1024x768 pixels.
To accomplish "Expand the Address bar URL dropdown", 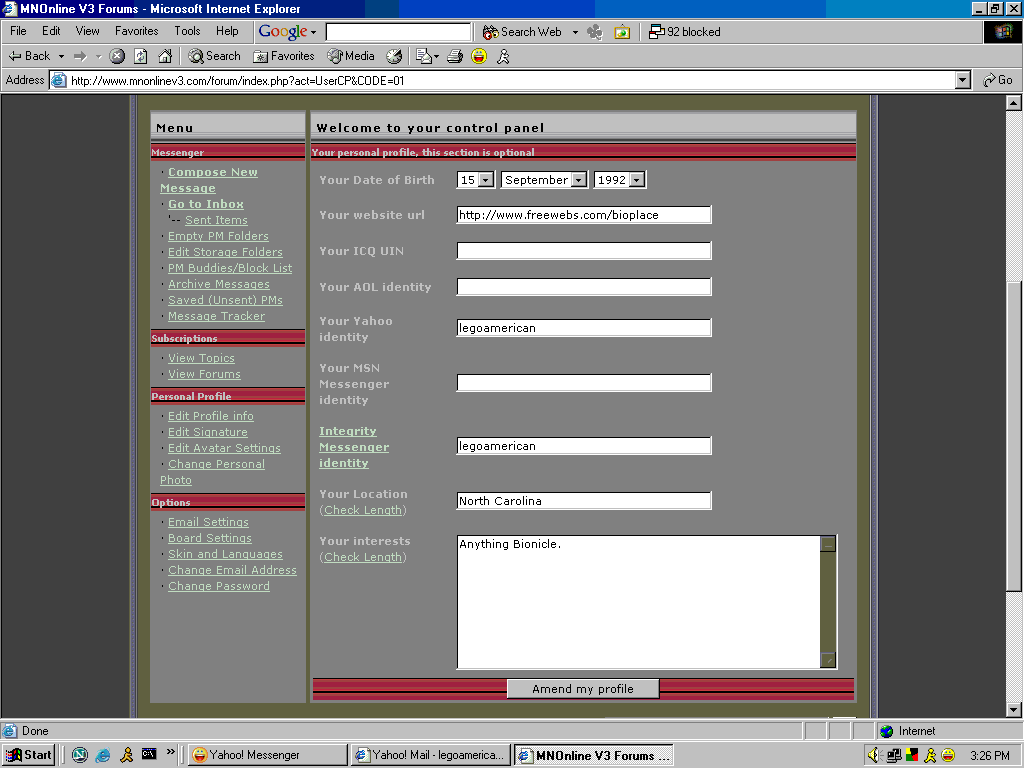I will point(962,80).
